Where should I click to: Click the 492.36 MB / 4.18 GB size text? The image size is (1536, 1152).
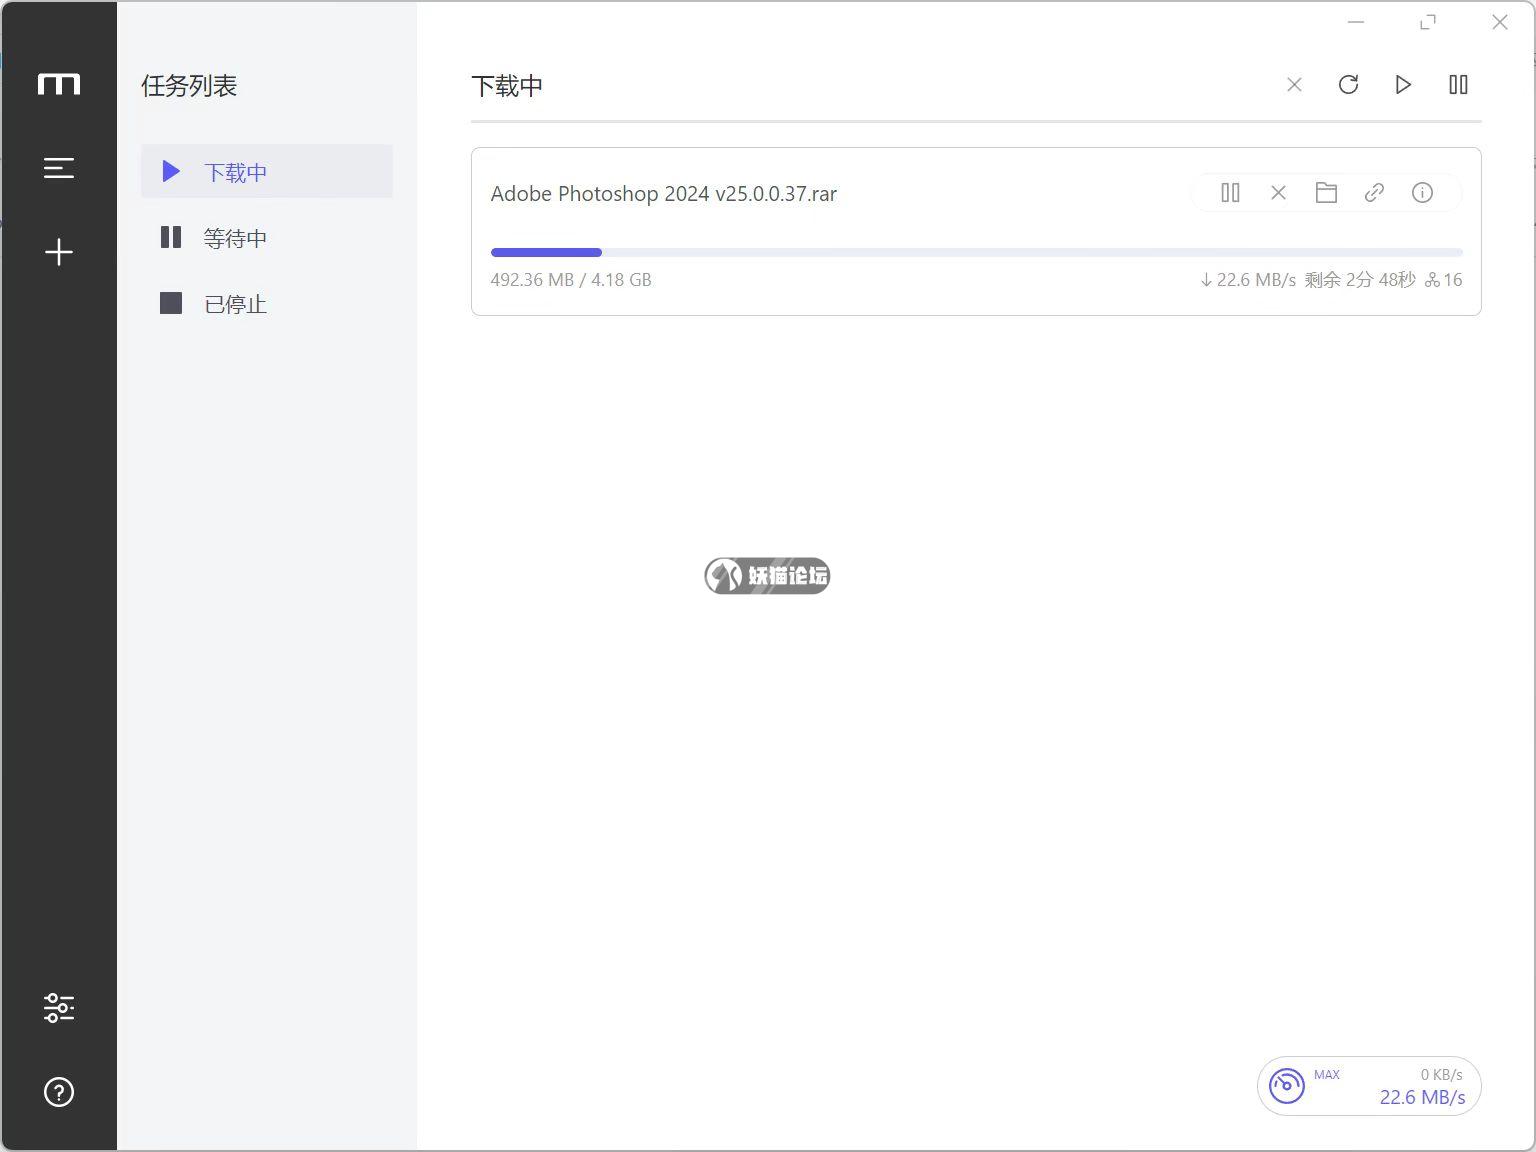571,280
